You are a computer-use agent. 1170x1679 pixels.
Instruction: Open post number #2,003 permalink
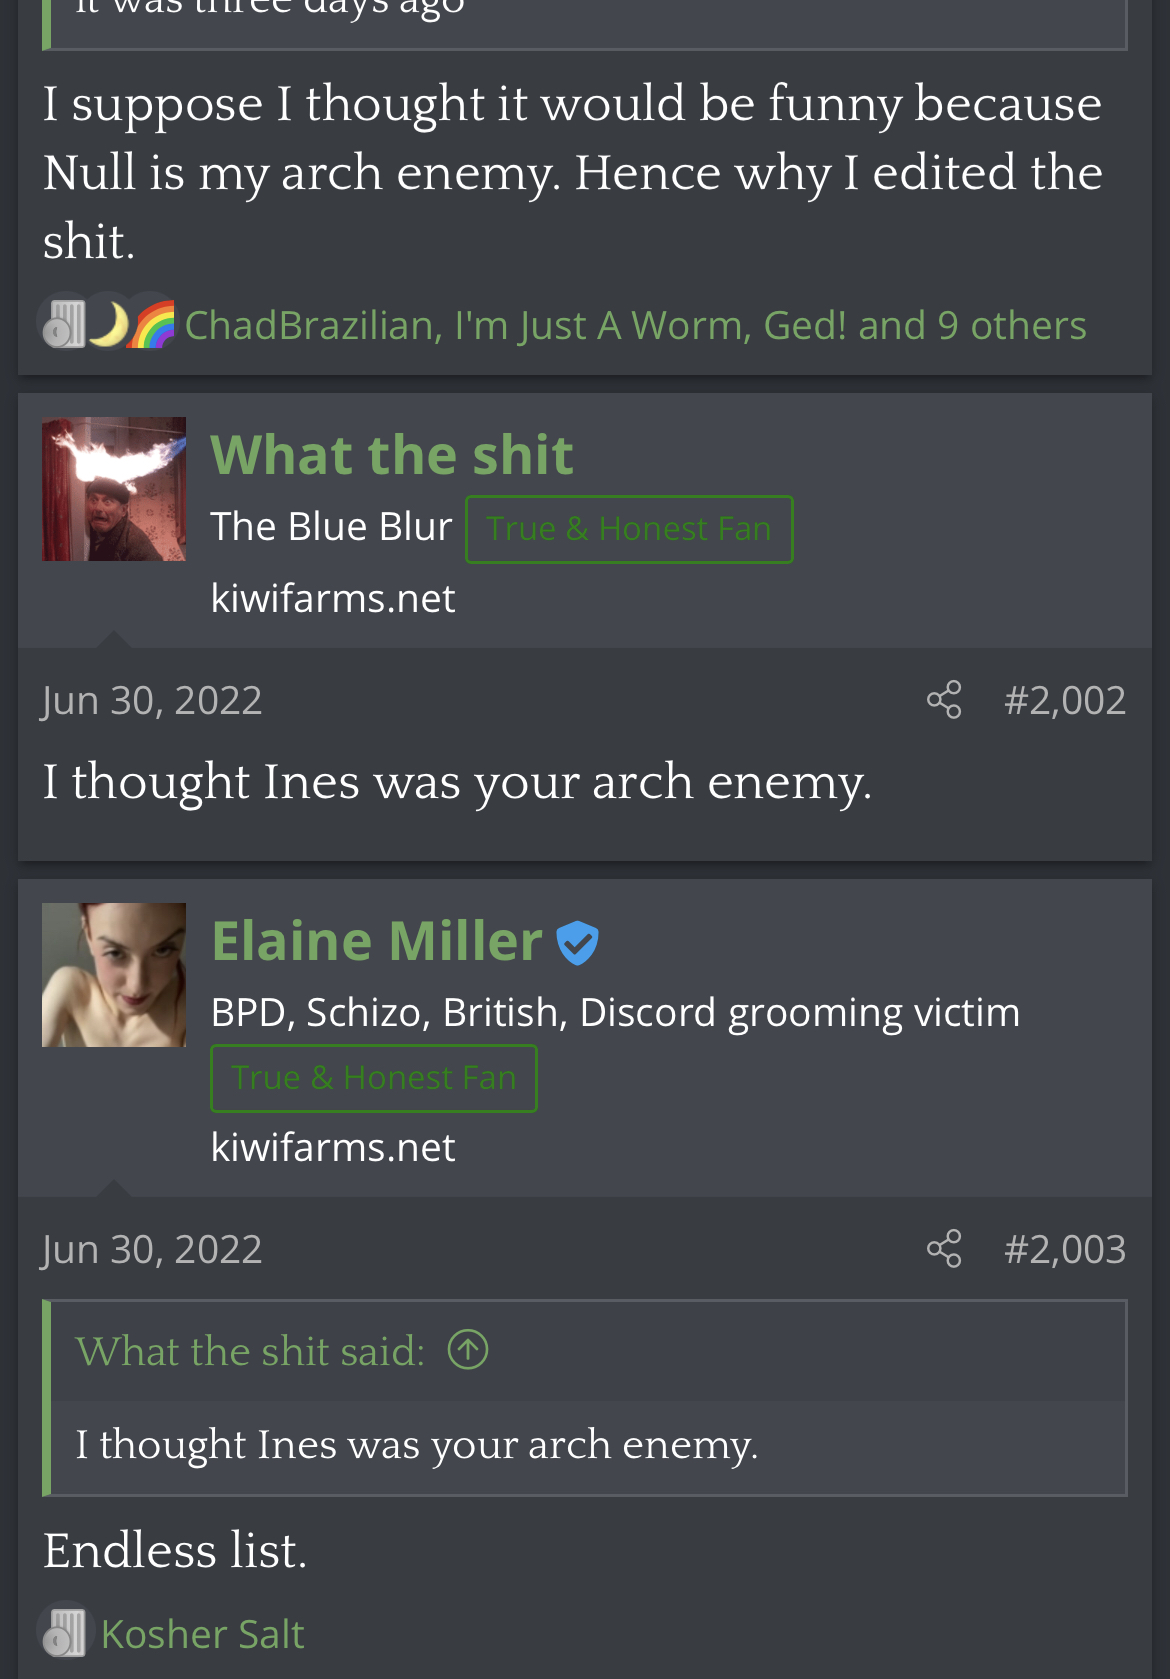1065,1249
